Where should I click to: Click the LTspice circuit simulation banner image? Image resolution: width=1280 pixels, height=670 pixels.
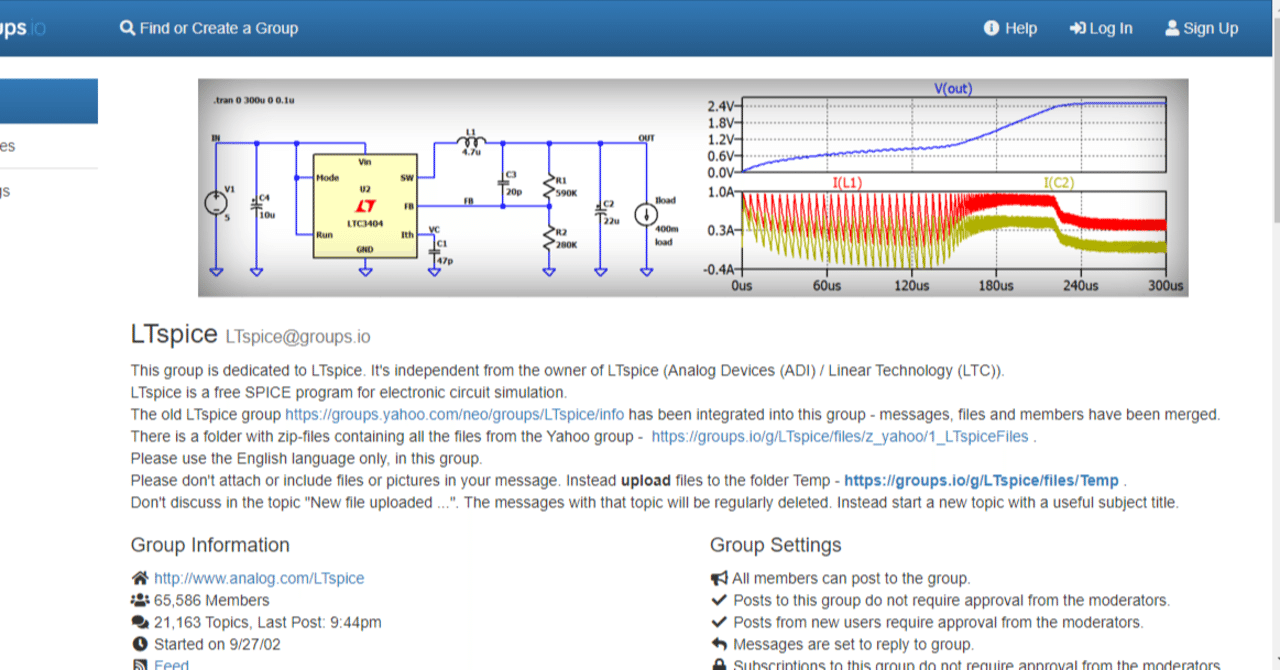[x=692, y=186]
